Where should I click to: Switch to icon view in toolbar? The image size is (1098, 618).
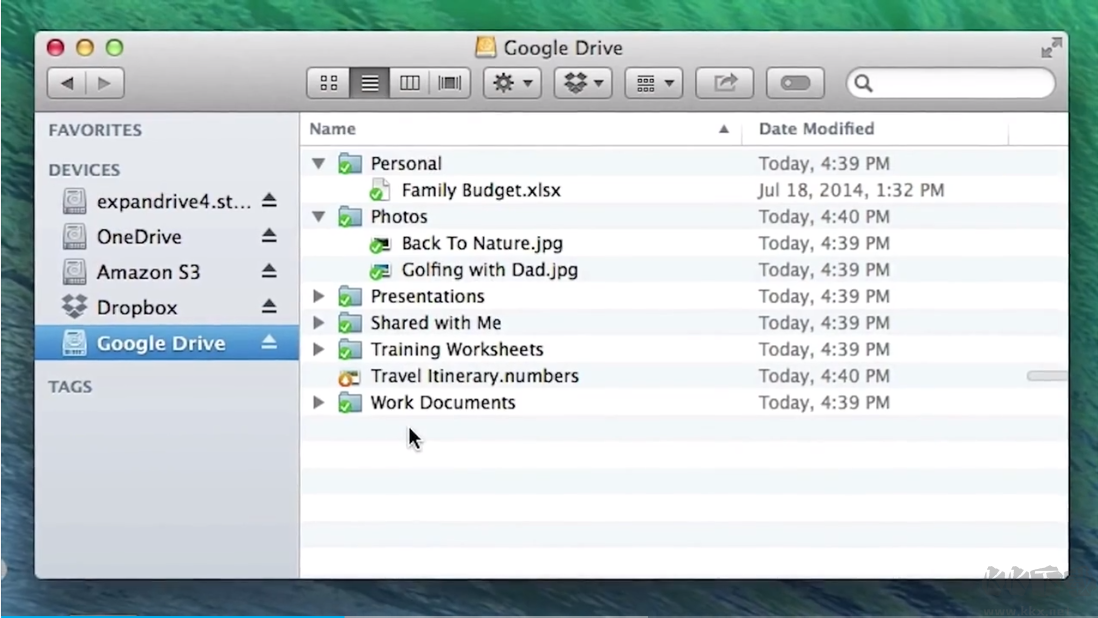[329, 83]
